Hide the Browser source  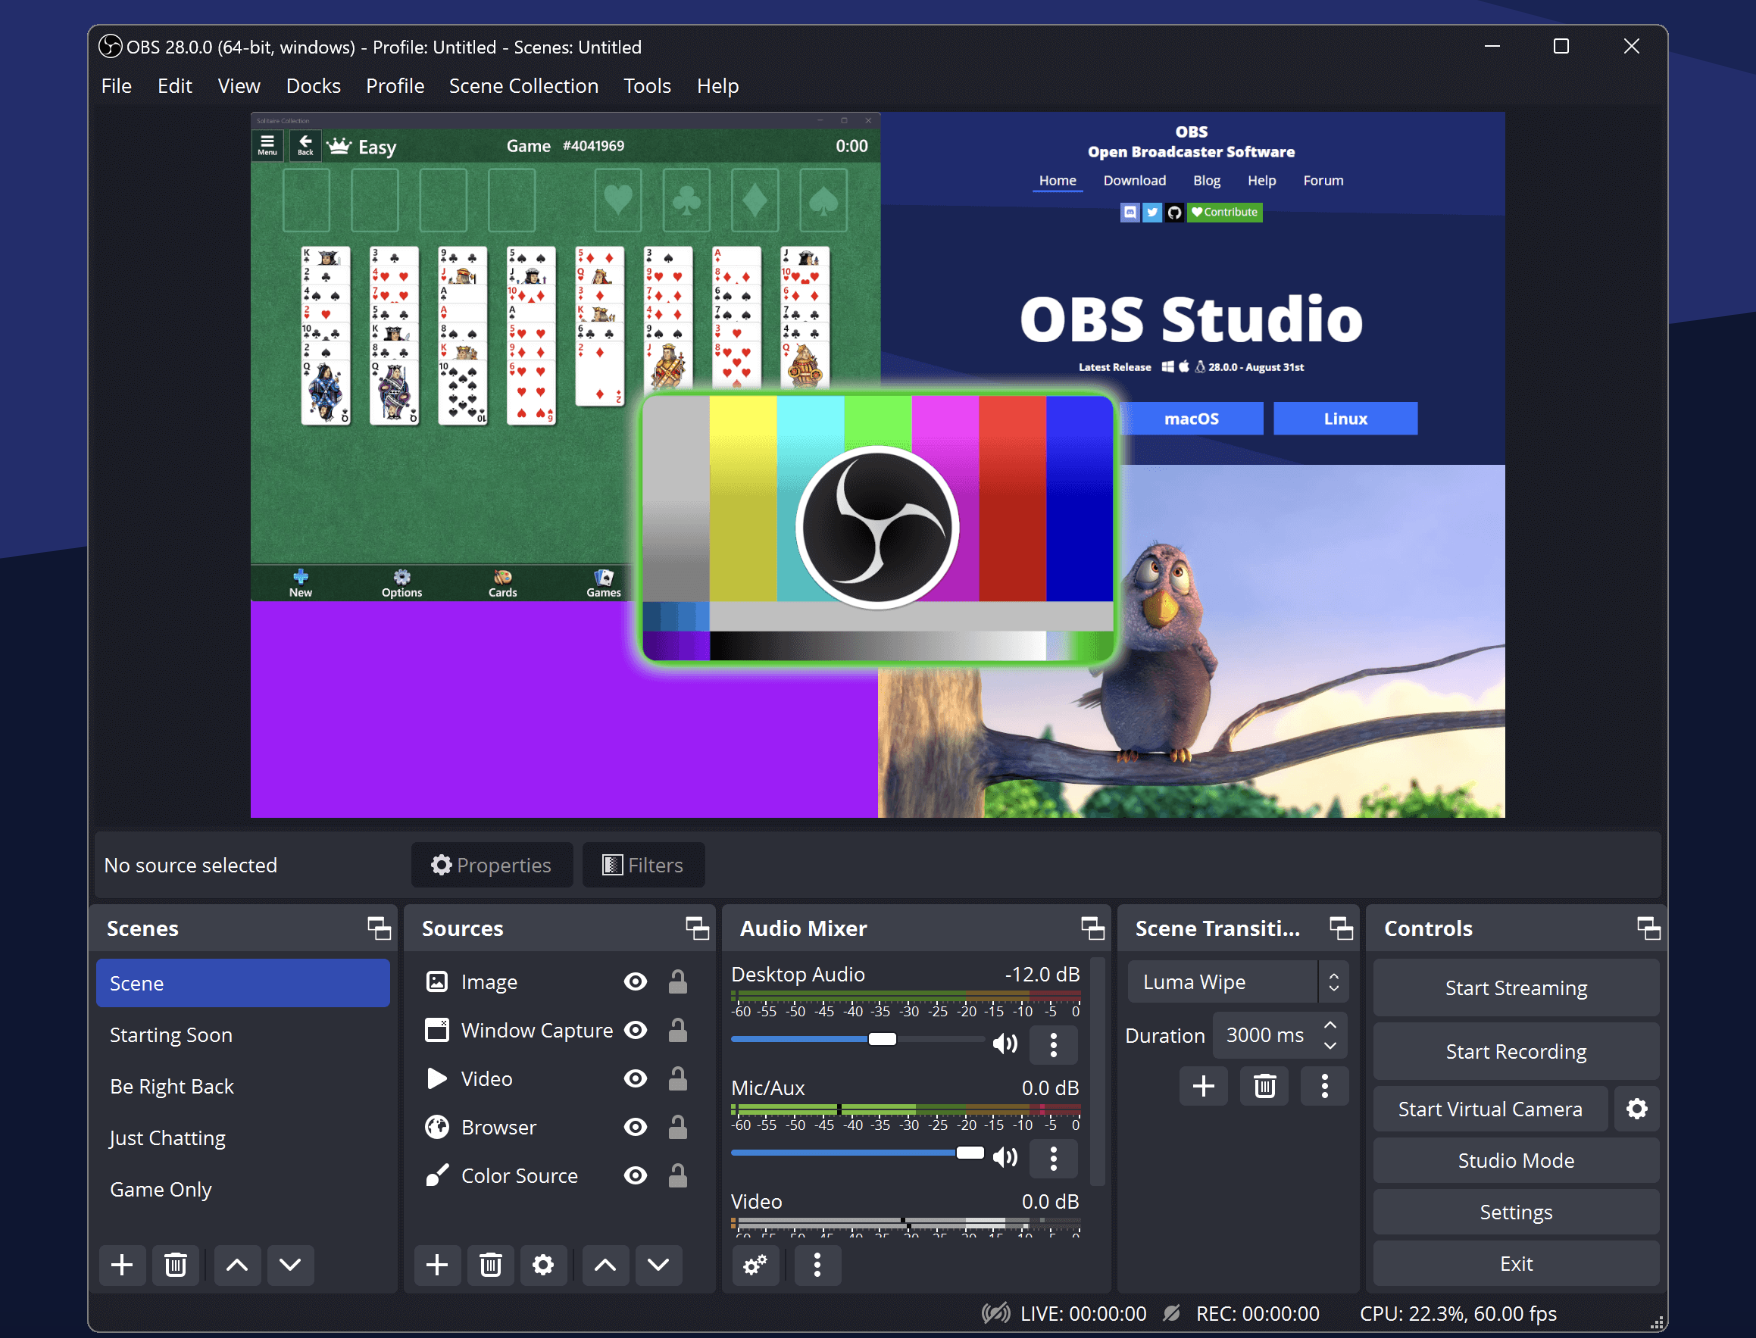click(635, 1126)
